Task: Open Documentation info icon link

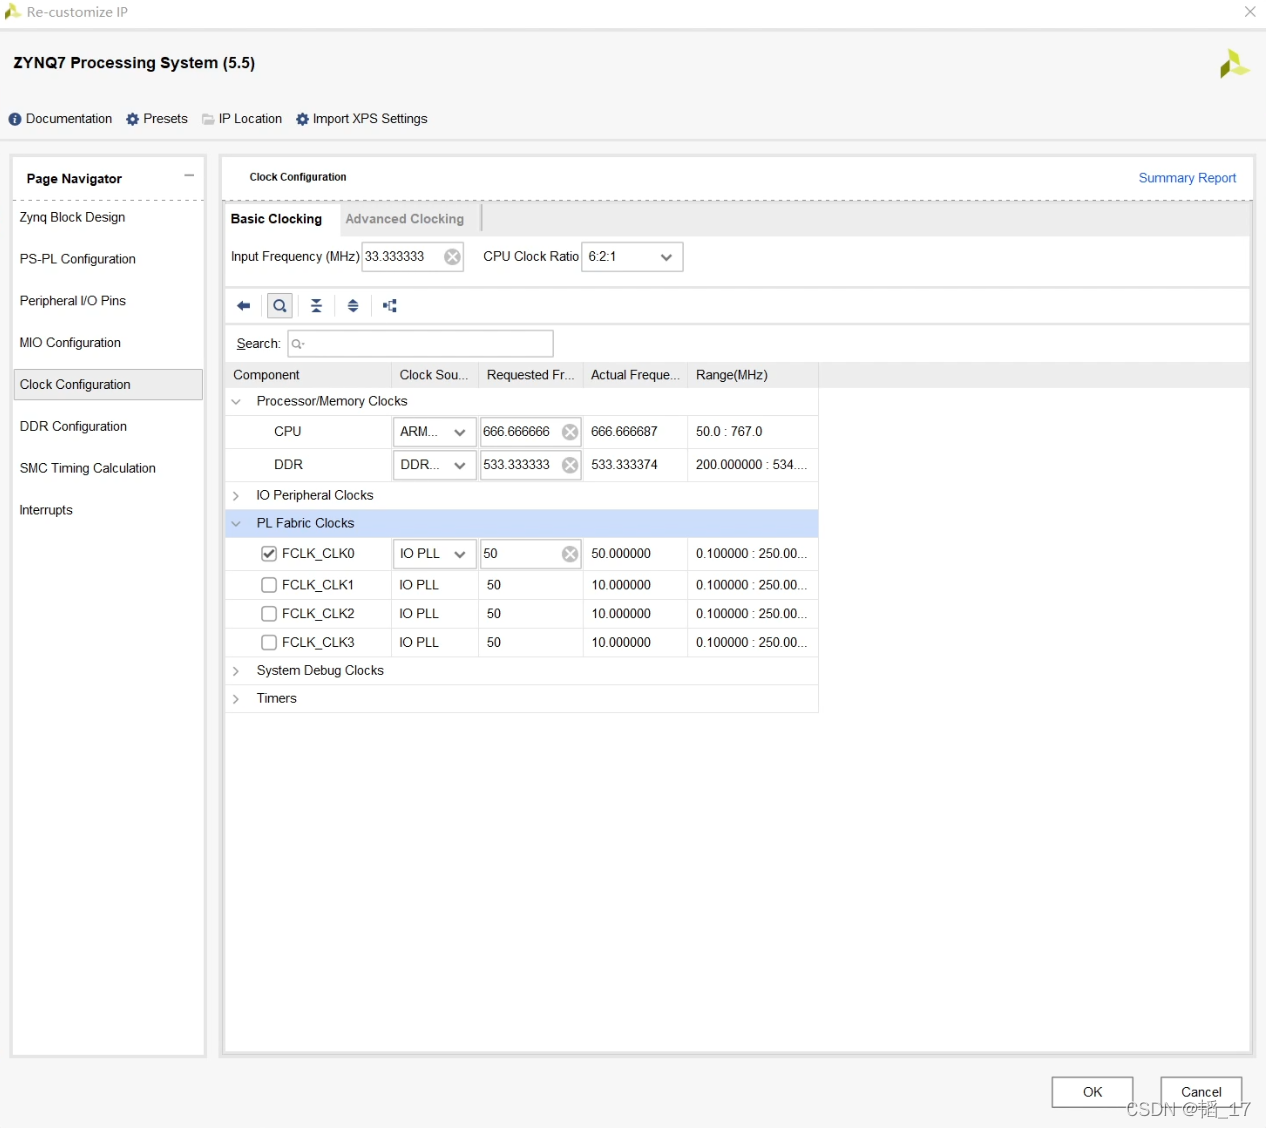Action: coord(60,119)
